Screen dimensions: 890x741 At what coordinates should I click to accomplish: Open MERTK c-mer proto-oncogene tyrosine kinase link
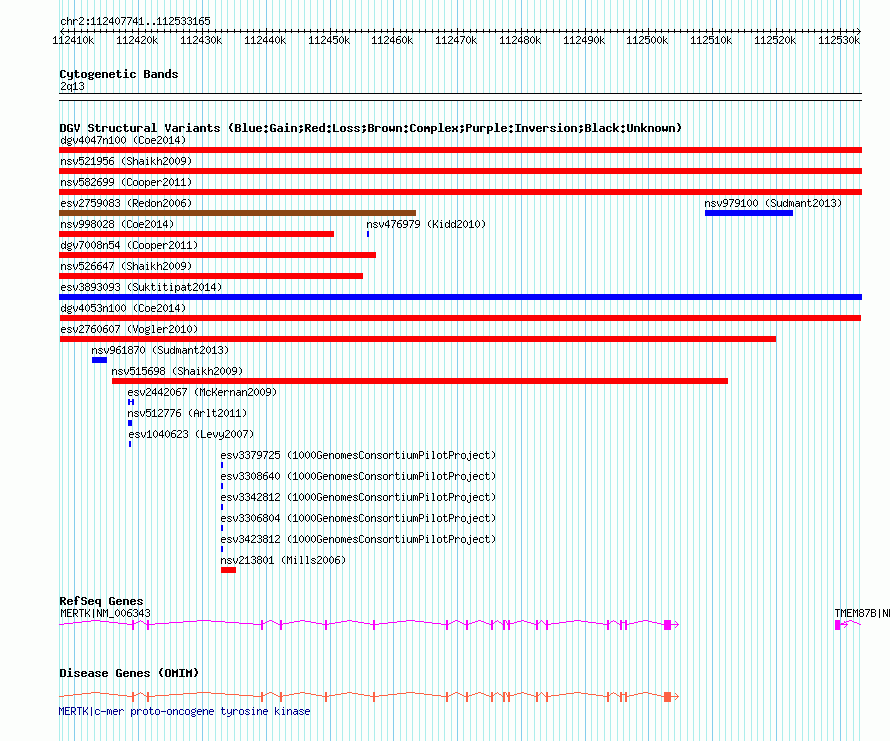(x=184, y=711)
